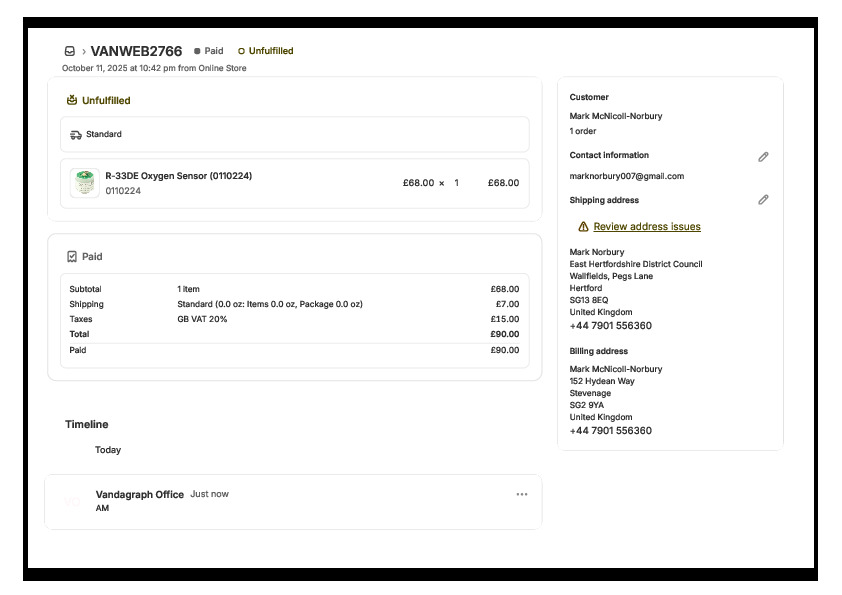Click the Review address issues link

[x=646, y=227]
